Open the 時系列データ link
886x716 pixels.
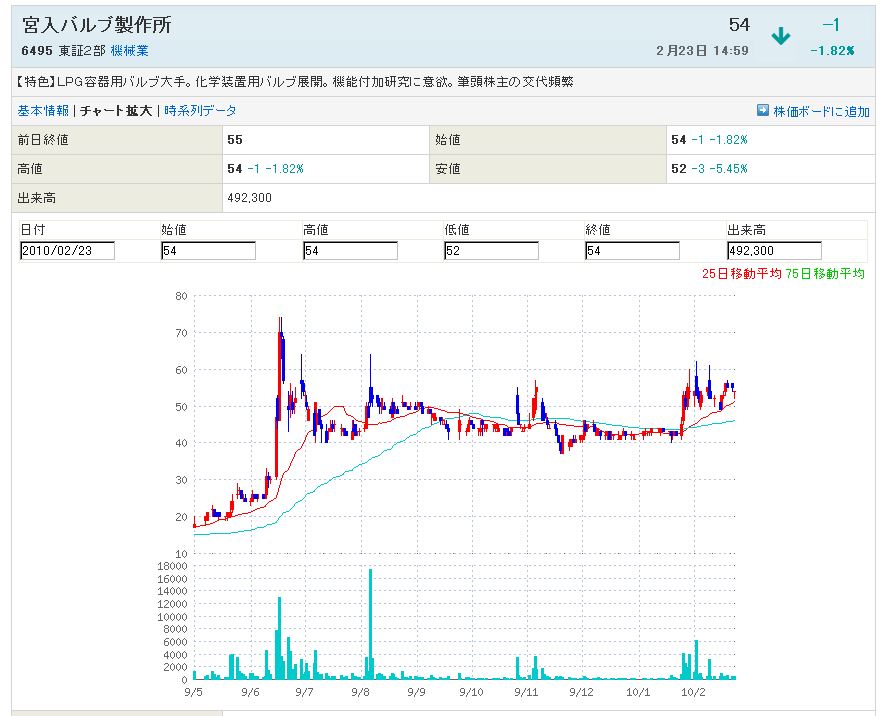point(200,111)
